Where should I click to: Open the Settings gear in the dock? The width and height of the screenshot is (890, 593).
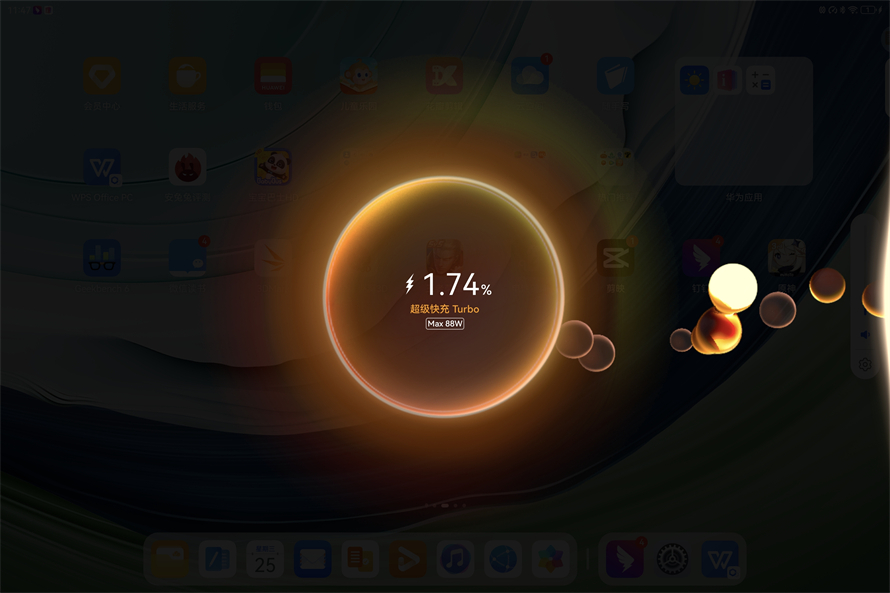coord(672,559)
